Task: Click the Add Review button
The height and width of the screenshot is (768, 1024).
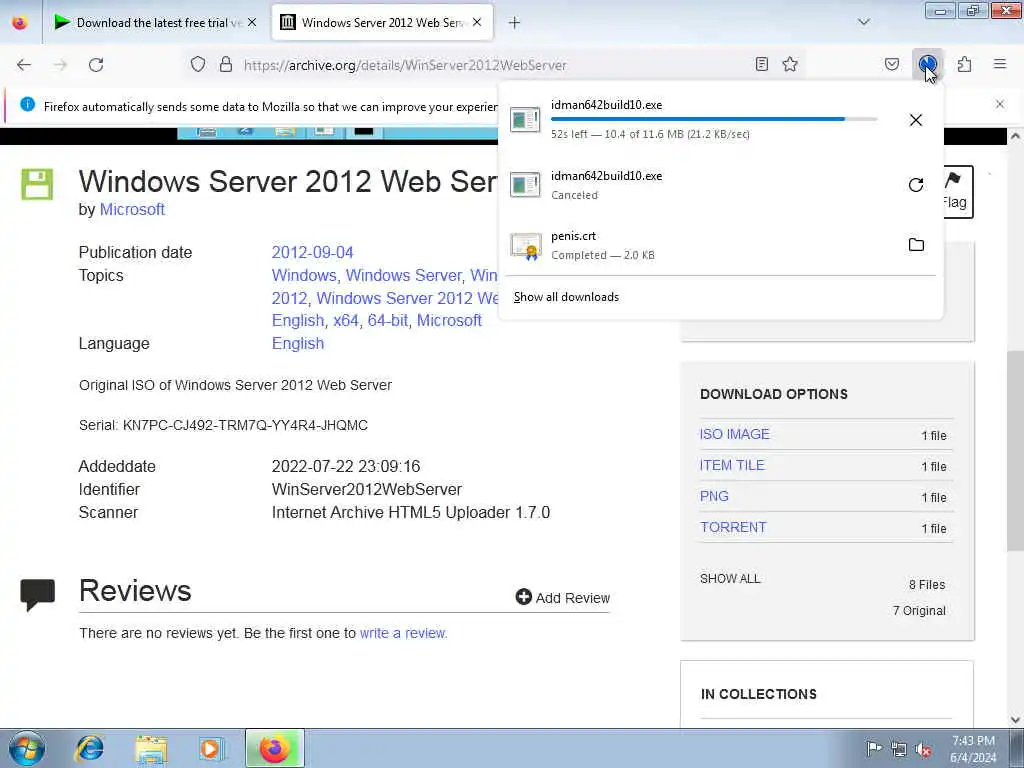Action: click(562, 598)
